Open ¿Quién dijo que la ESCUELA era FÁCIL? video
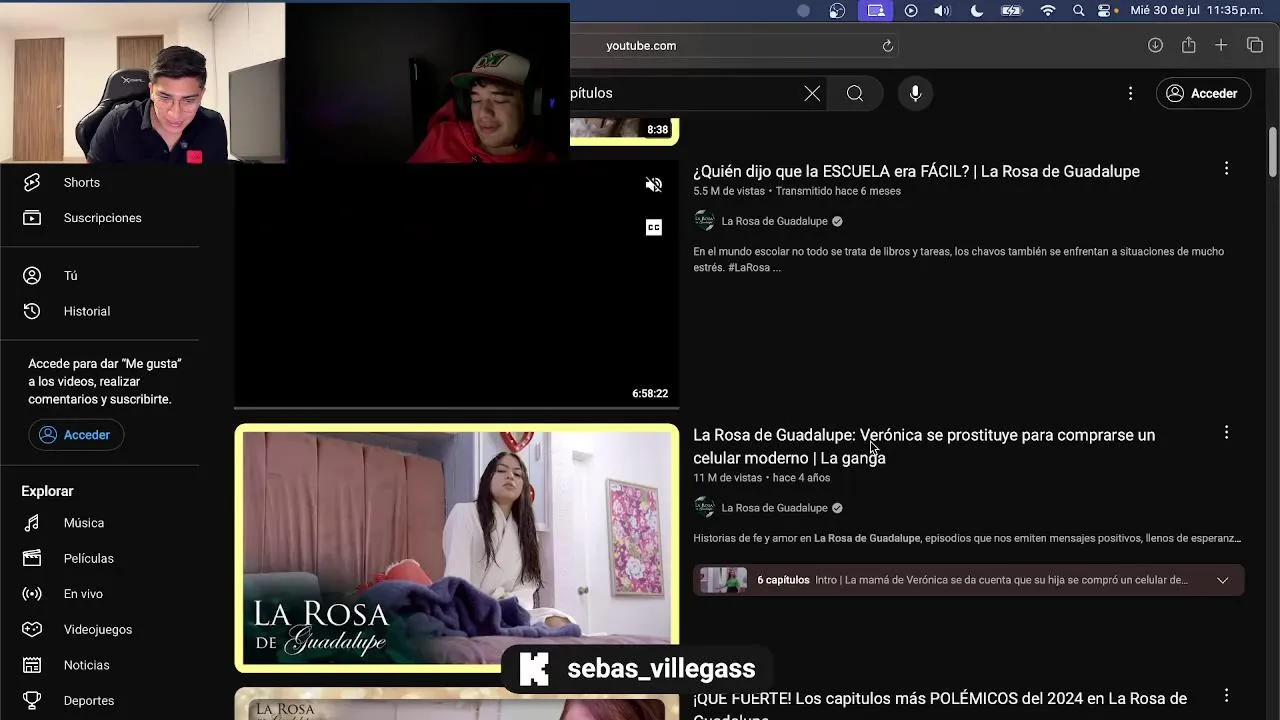 (916, 171)
